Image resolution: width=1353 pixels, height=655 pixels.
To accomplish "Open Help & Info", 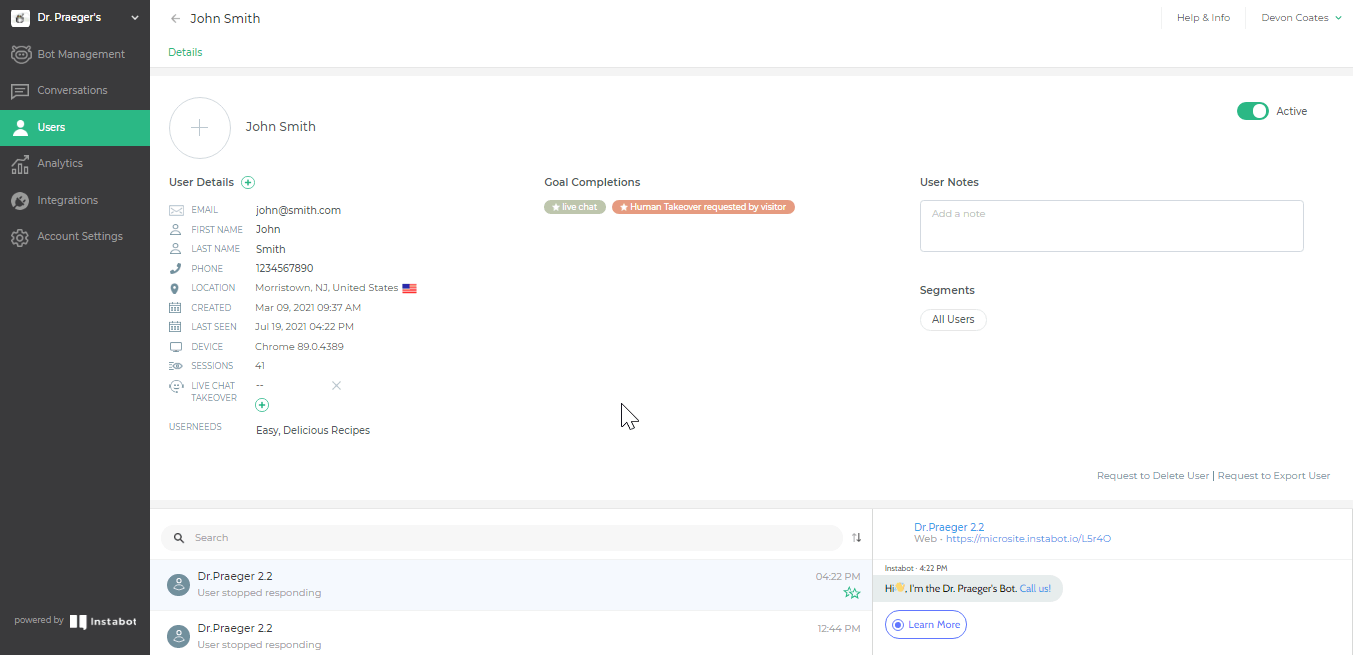I will [x=1203, y=18].
